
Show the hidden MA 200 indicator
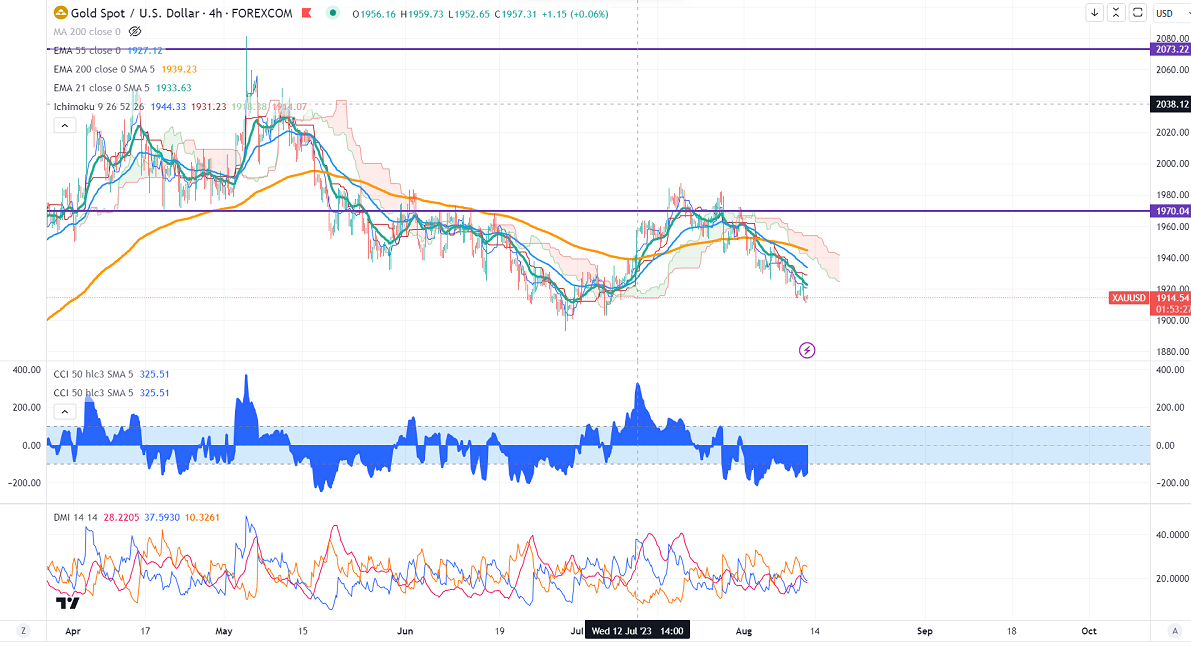[x=135, y=32]
